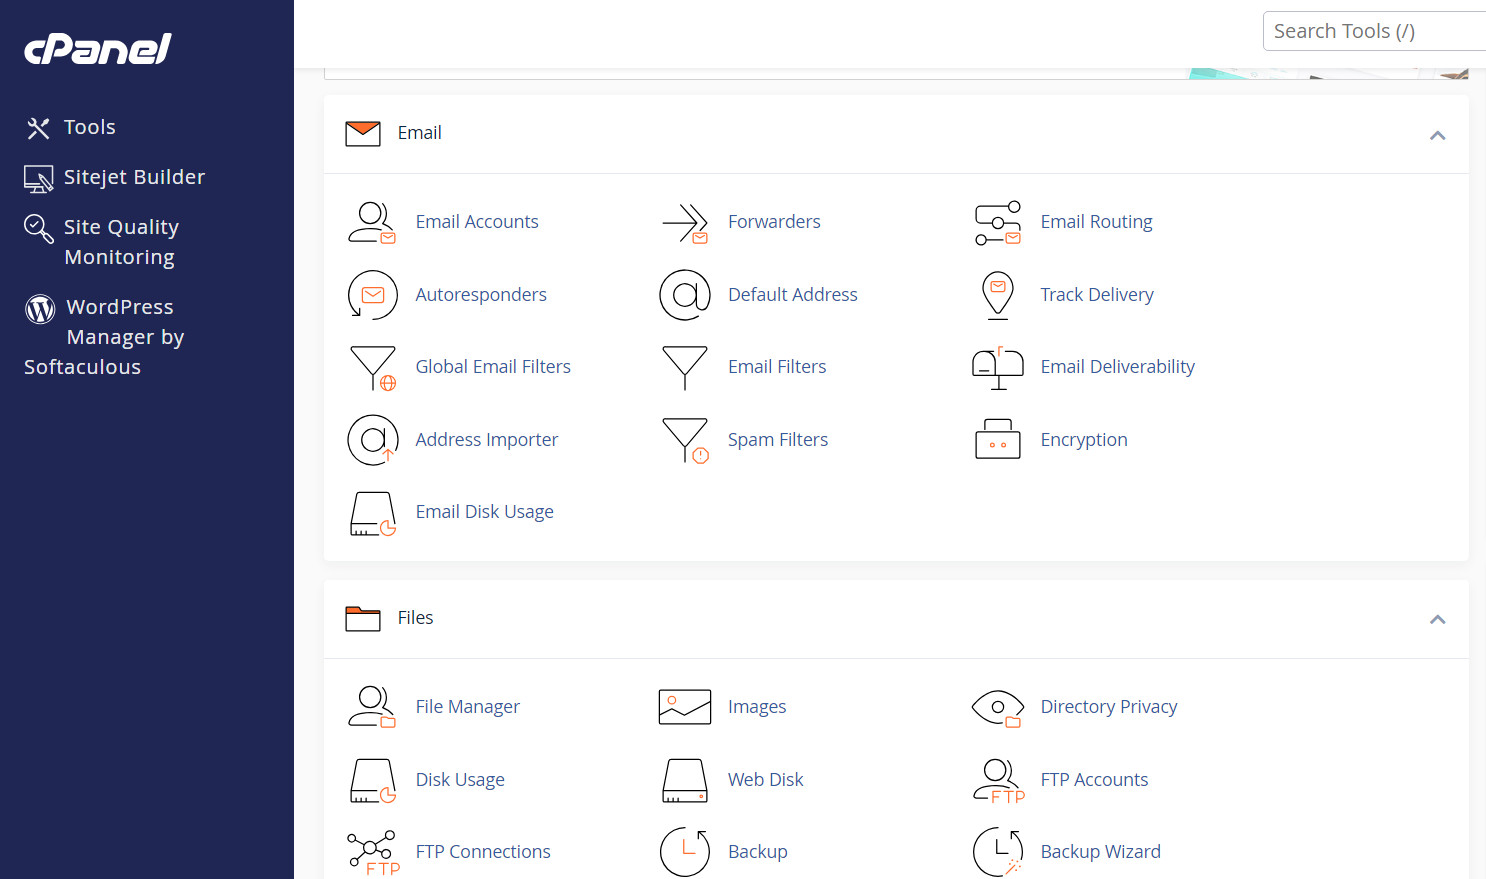
Task: Open the Forwarders arrow icon
Action: pyautogui.click(x=685, y=222)
